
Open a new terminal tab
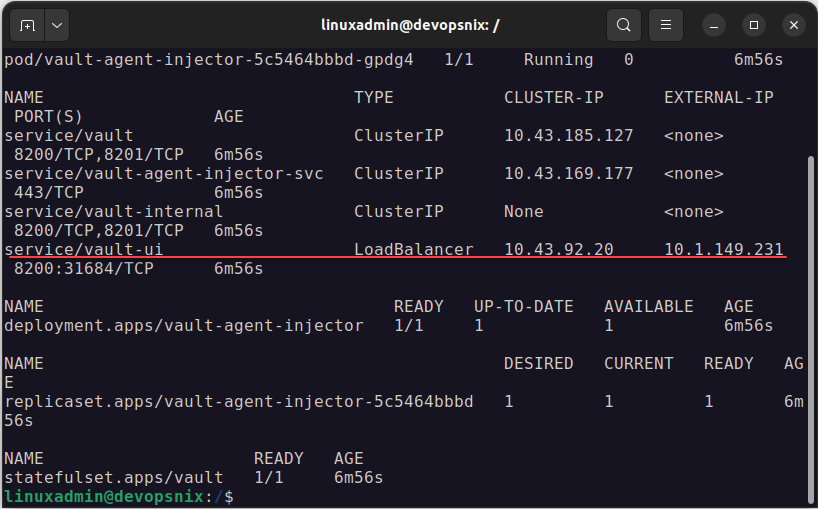tap(27, 24)
